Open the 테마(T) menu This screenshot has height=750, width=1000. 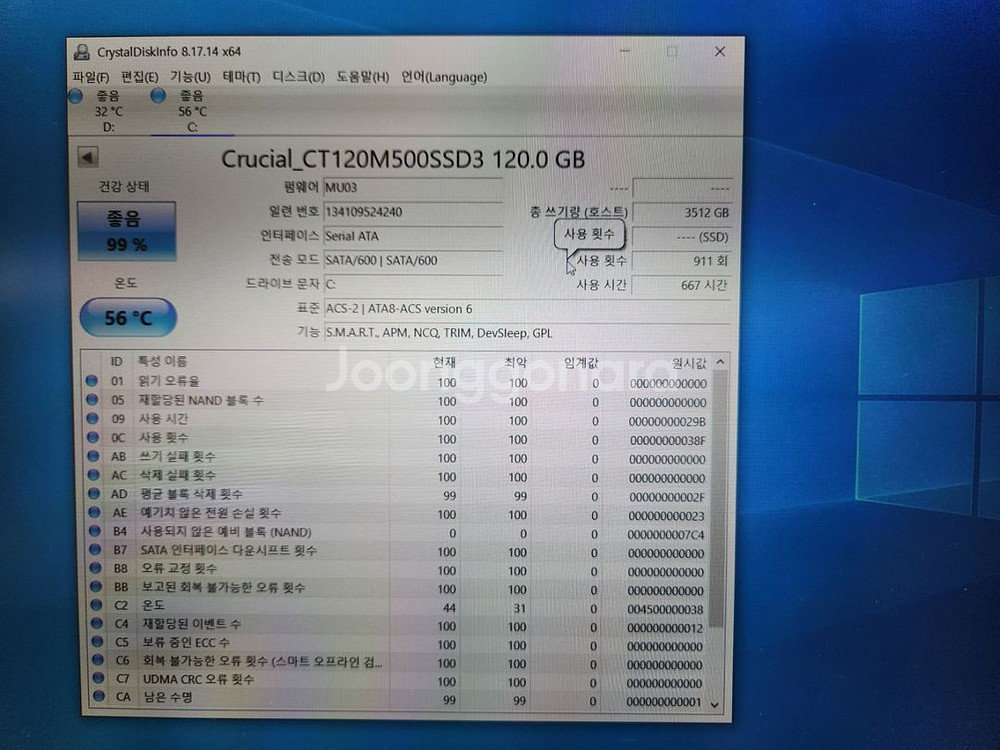[241, 77]
